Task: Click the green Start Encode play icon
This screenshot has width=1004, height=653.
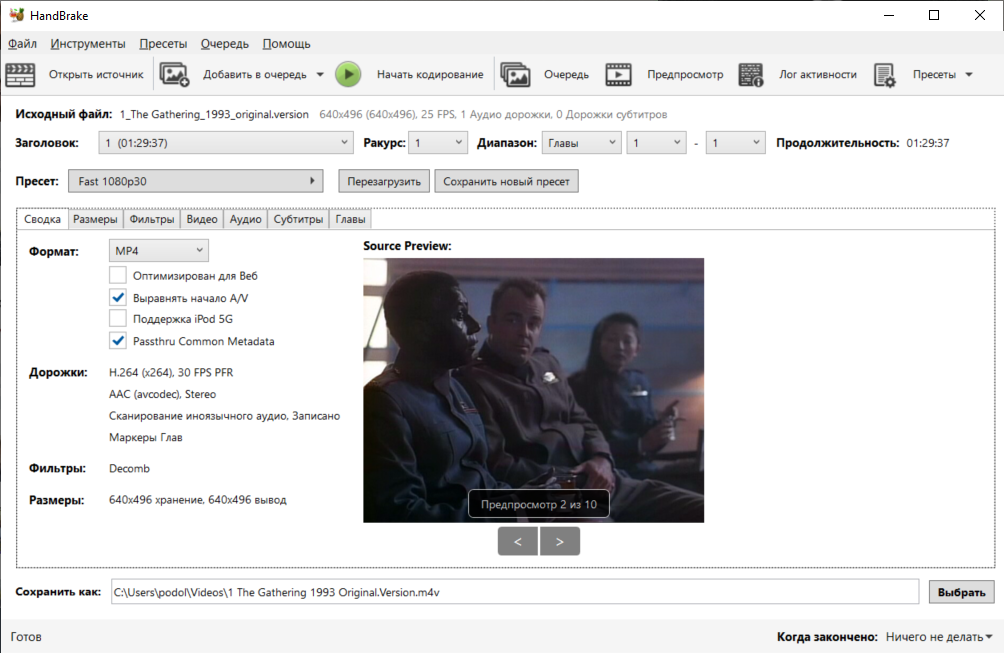Action: tap(348, 75)
